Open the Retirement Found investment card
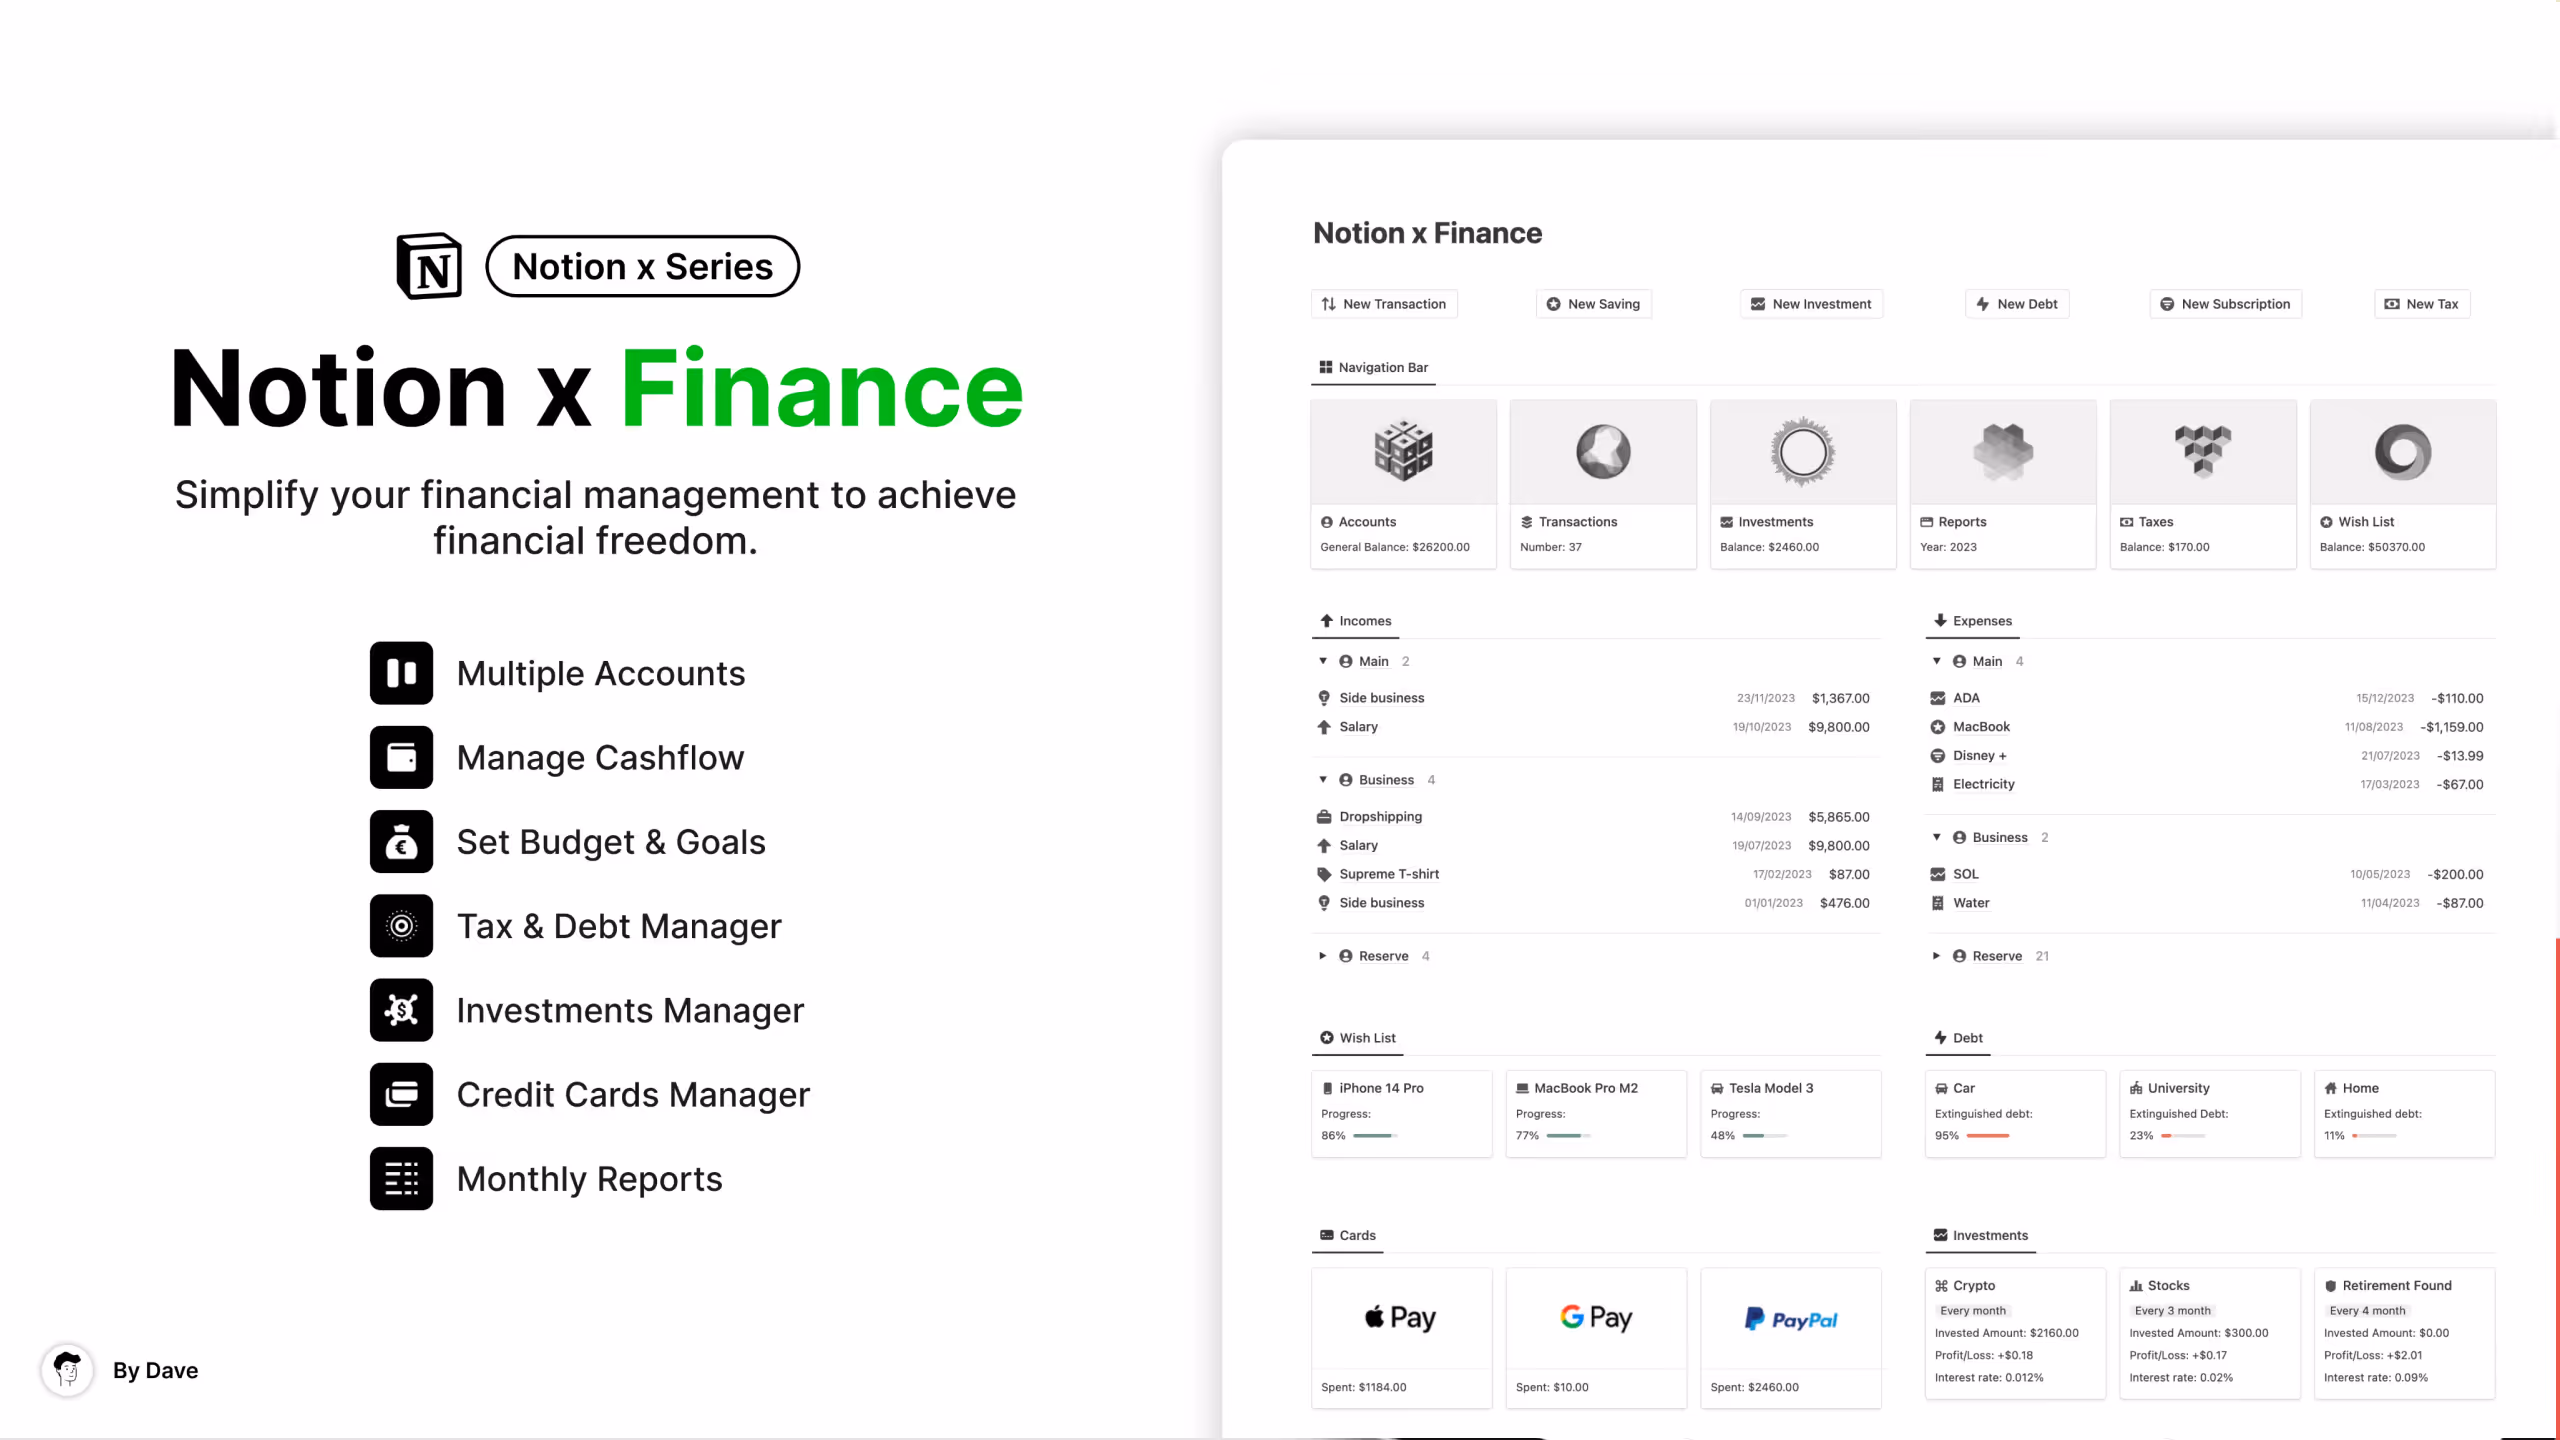 (2404, 1333)
